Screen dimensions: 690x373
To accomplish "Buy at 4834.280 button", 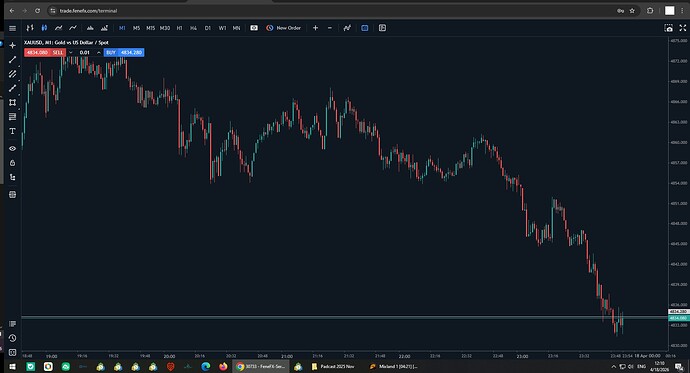I will [124, 52].
